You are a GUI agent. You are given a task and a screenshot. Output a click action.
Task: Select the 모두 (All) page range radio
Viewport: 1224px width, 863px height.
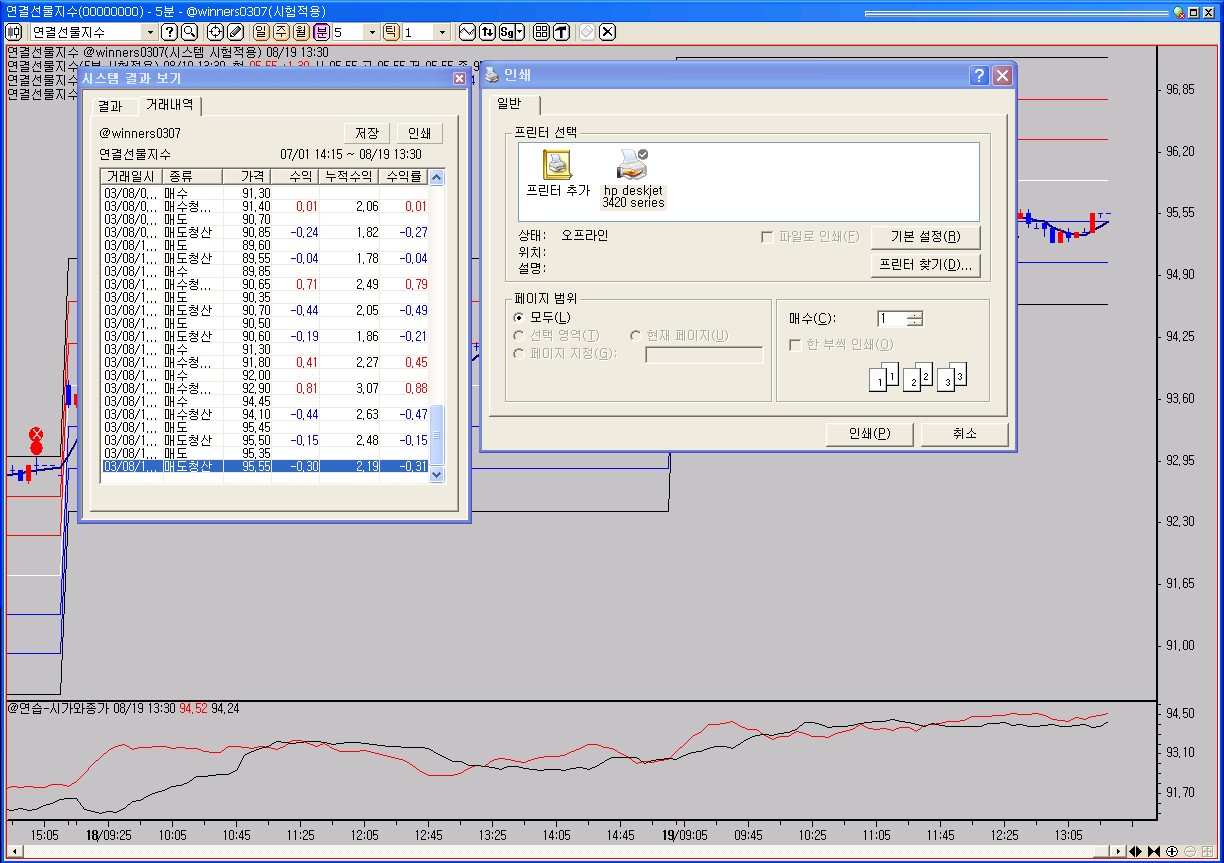click(x=518, y=317)
